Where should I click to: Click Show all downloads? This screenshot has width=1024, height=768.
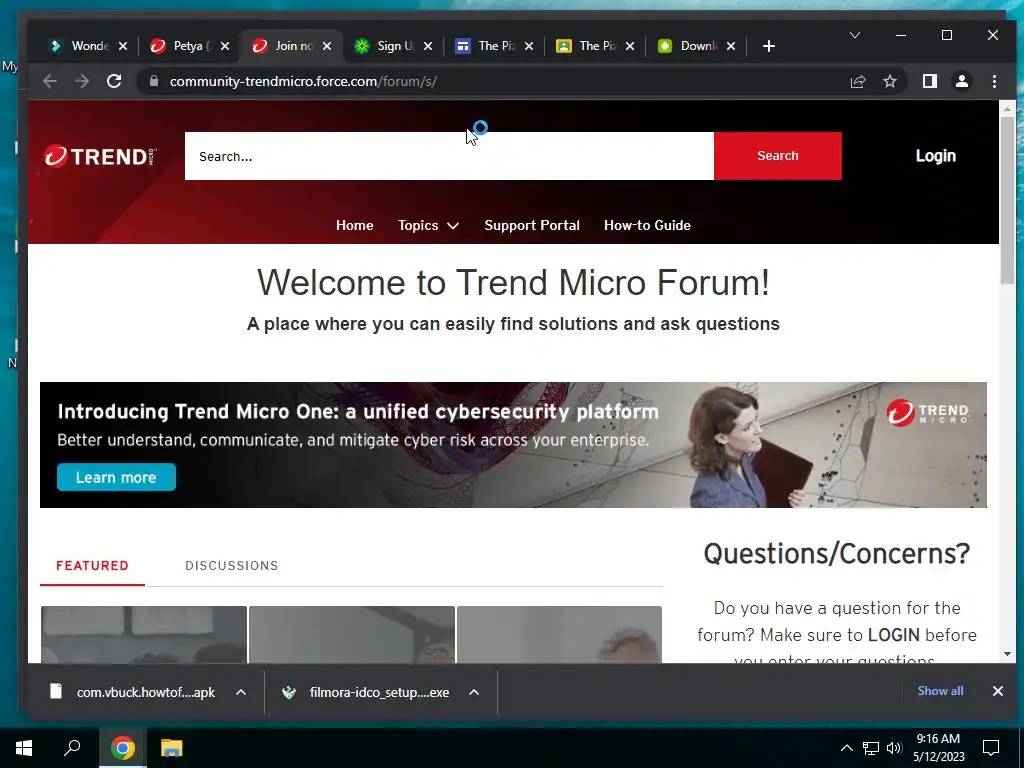point(940,691)
